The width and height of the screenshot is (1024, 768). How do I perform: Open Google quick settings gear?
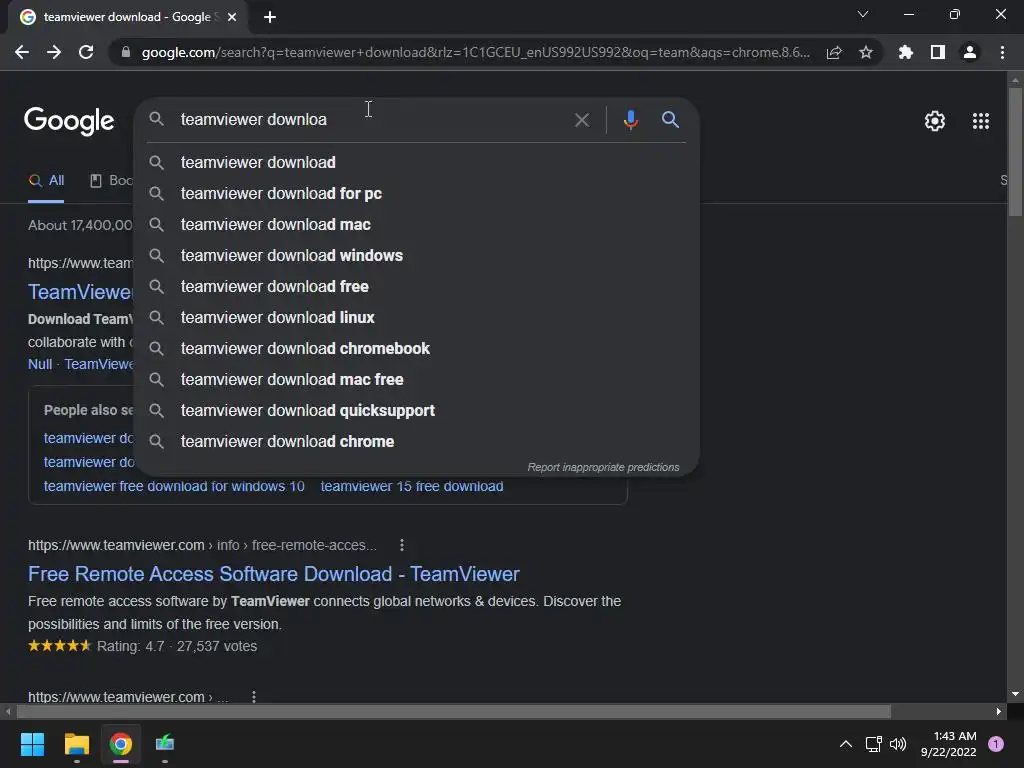[x=935, y=121]
